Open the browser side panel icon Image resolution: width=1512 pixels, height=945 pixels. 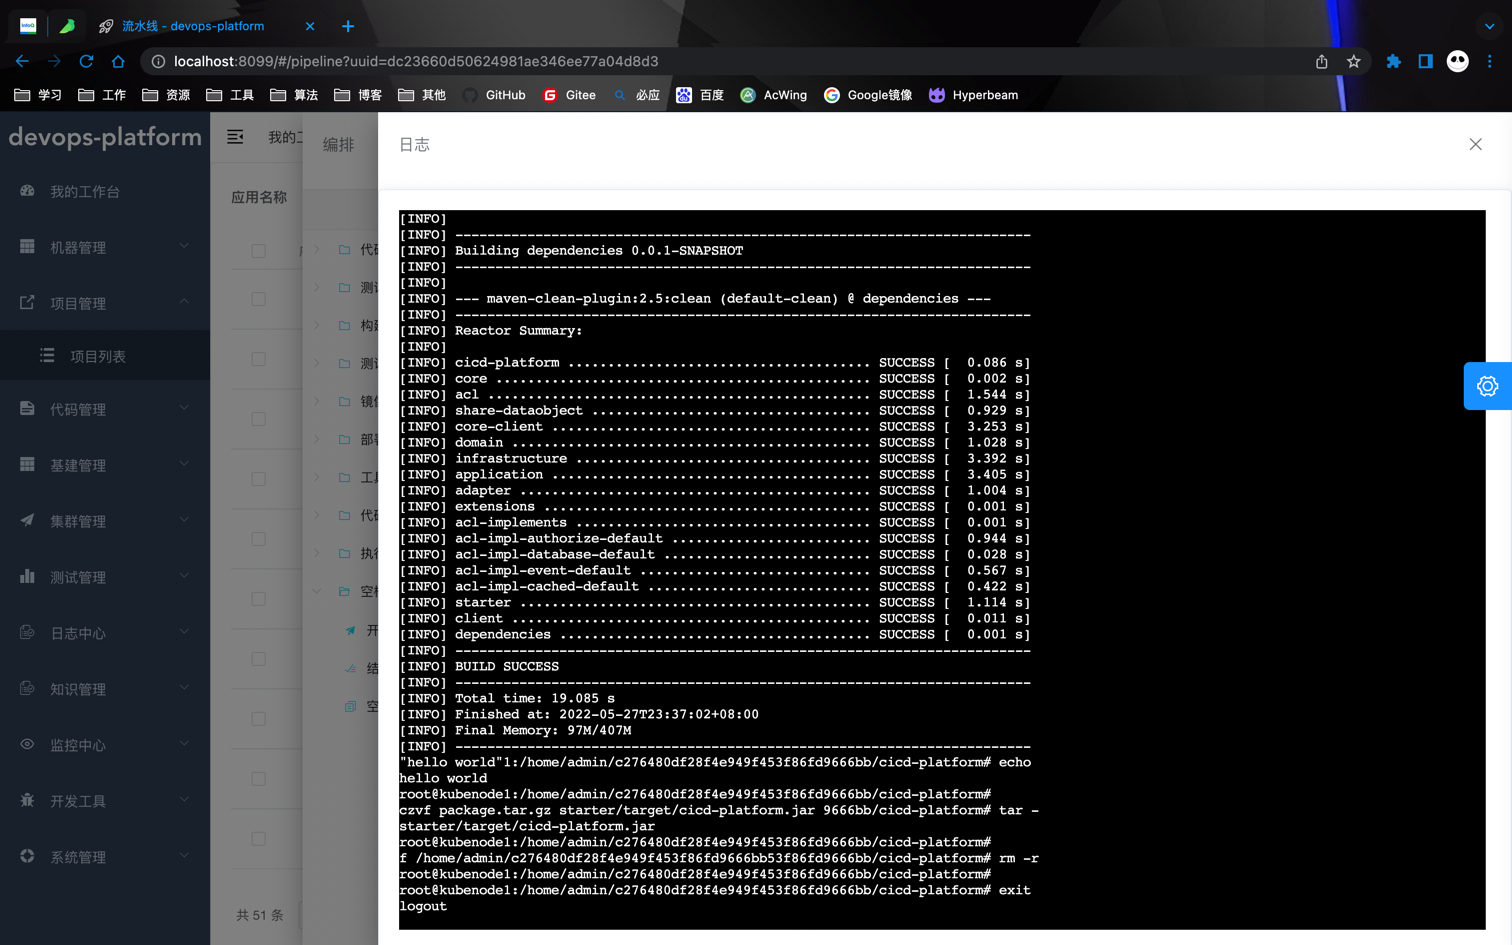[x=1425, y=62]
